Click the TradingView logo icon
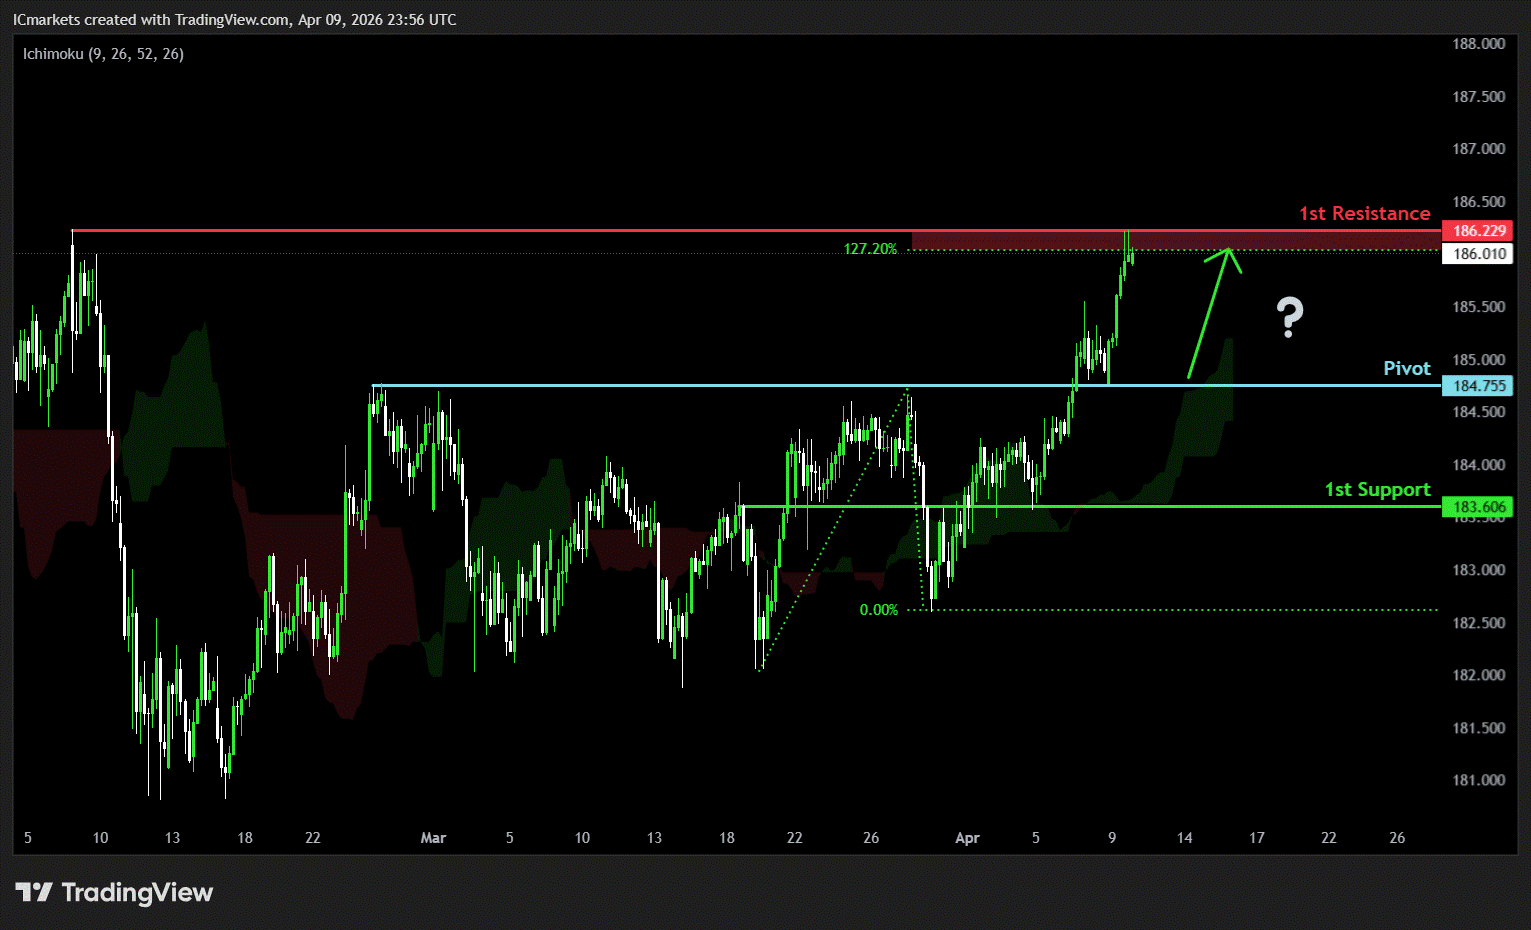Screen dimensions: 1531x930 pos(33,892)
